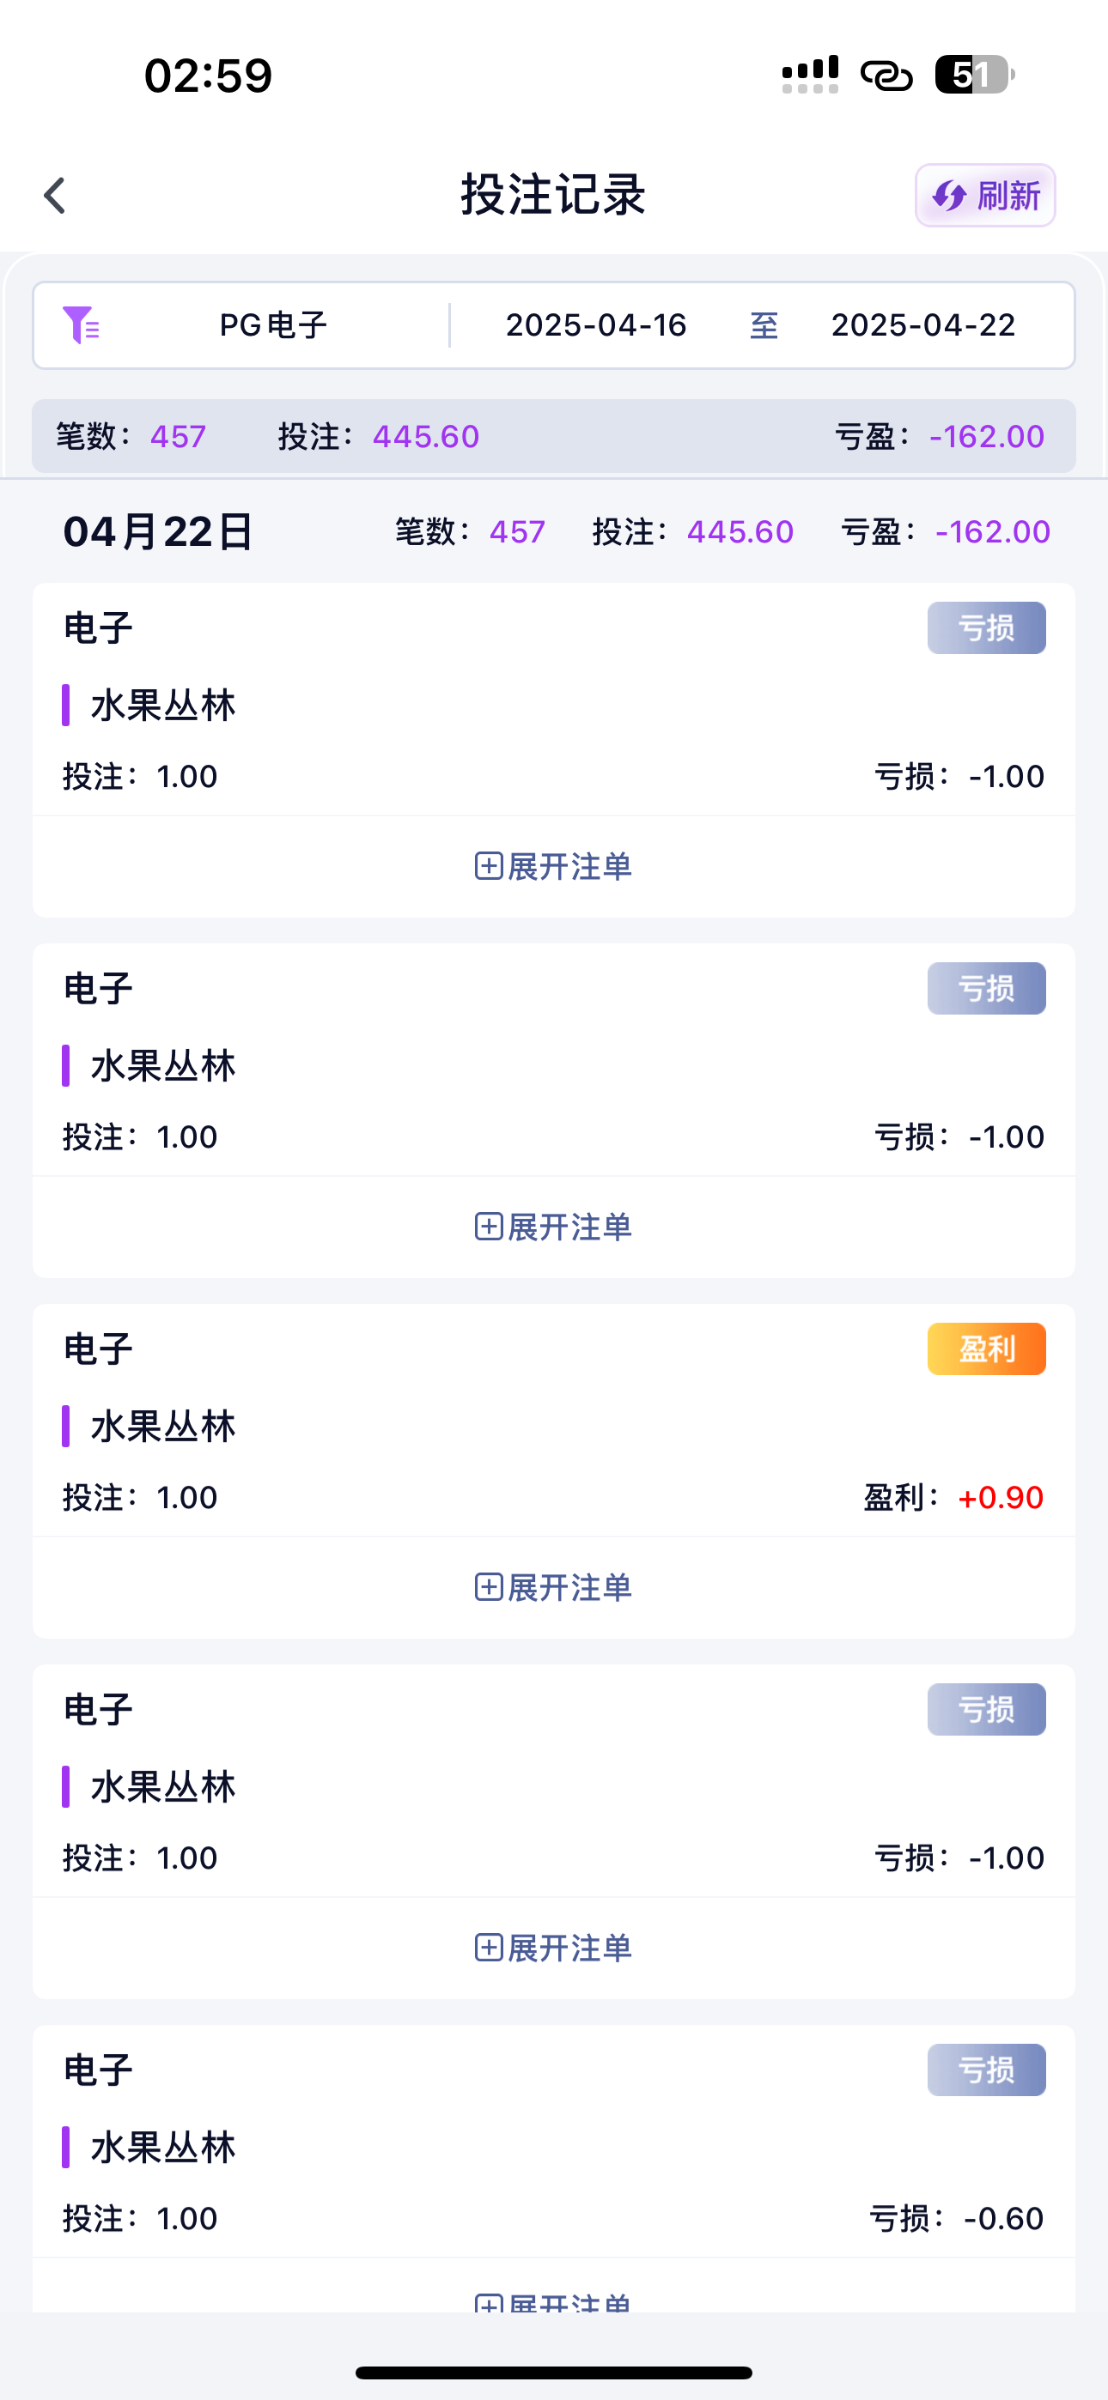Viewport: 1108px width, 2400px height.
Task: Expand the second card's 展开注单 details
Action: pyautogui.click(x=553, y=1227)
